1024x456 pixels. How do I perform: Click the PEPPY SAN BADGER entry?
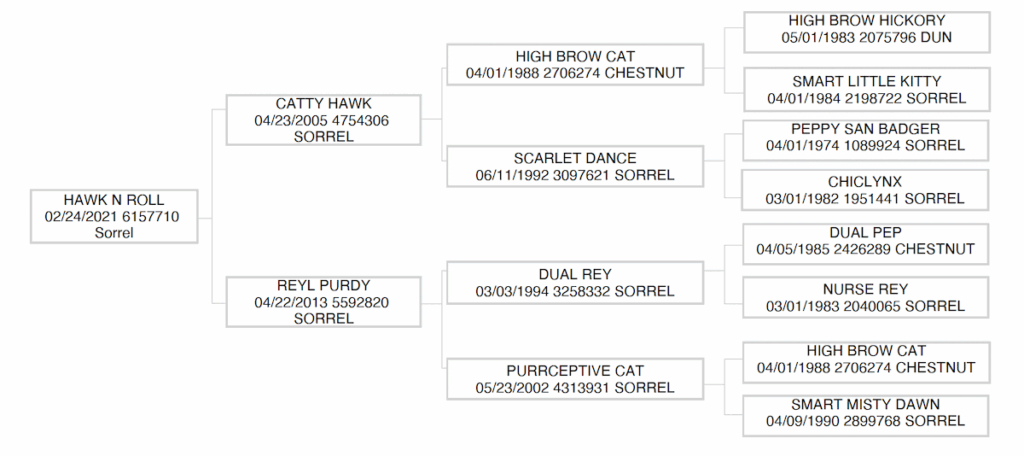(866, 129)
